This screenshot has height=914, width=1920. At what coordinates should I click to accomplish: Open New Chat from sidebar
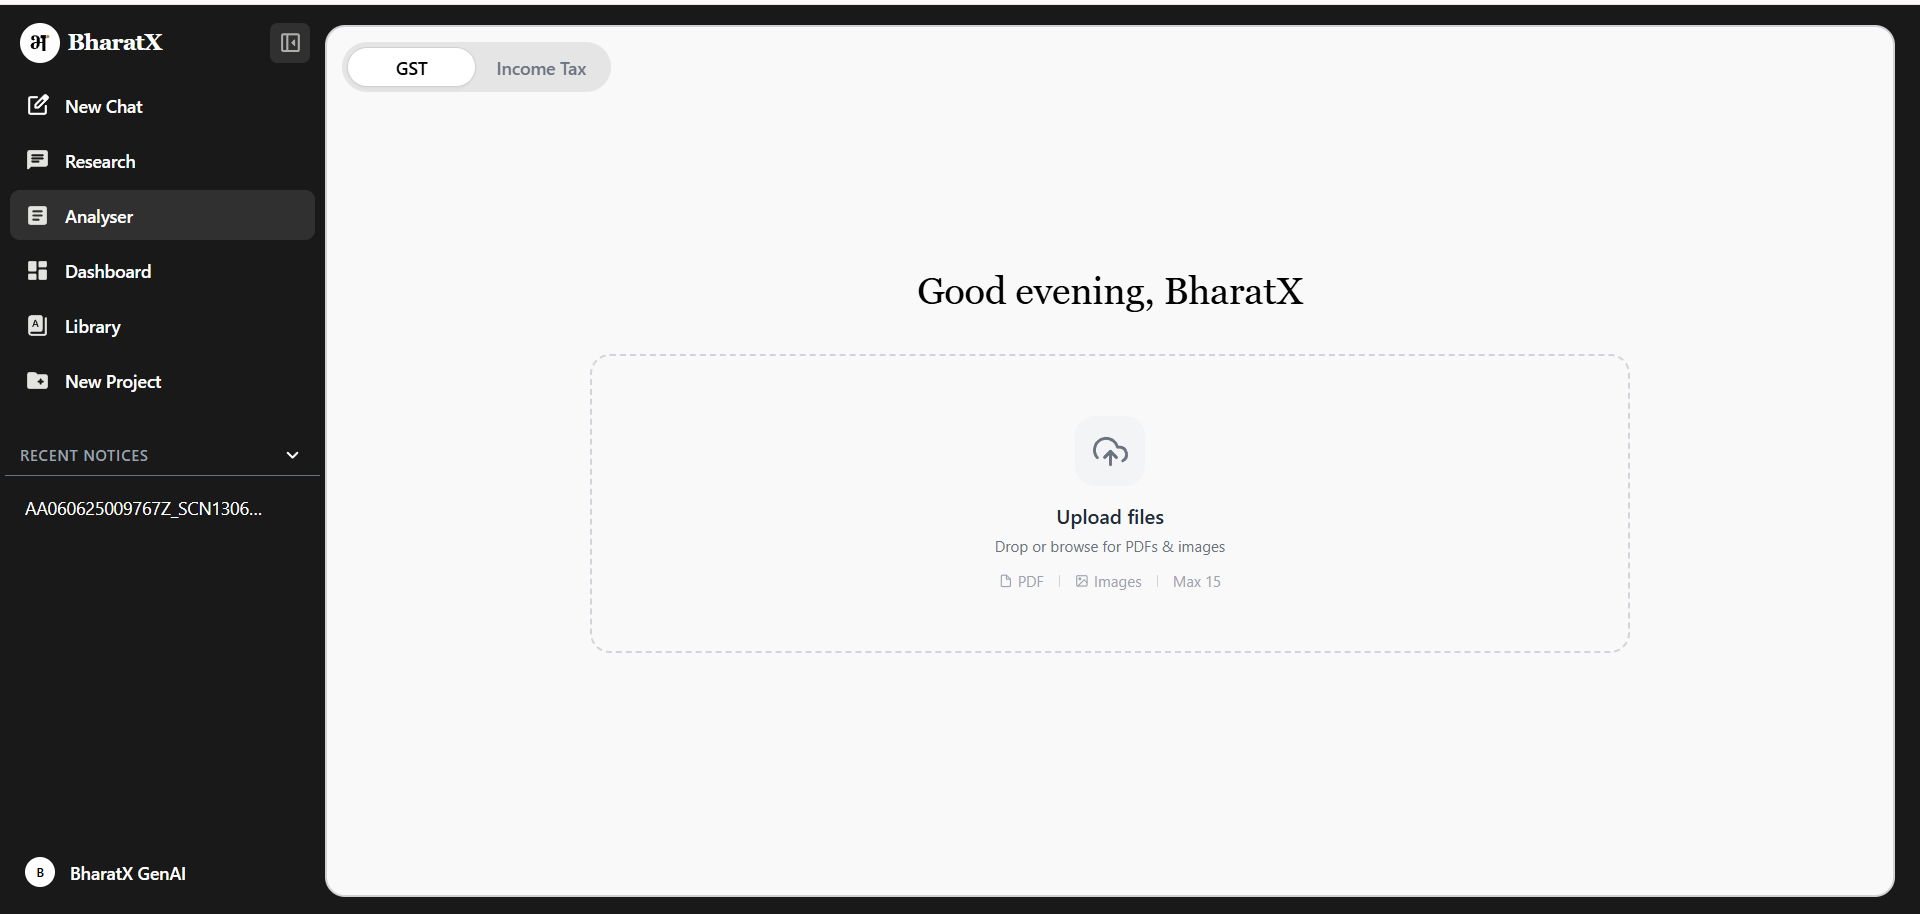click(x=162, y=106)
